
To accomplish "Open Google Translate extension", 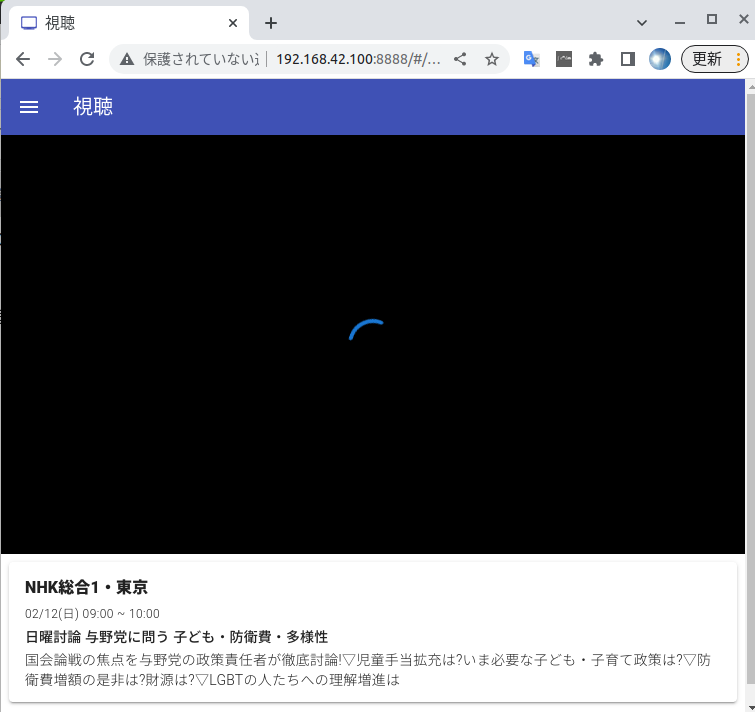I will 532,59.
